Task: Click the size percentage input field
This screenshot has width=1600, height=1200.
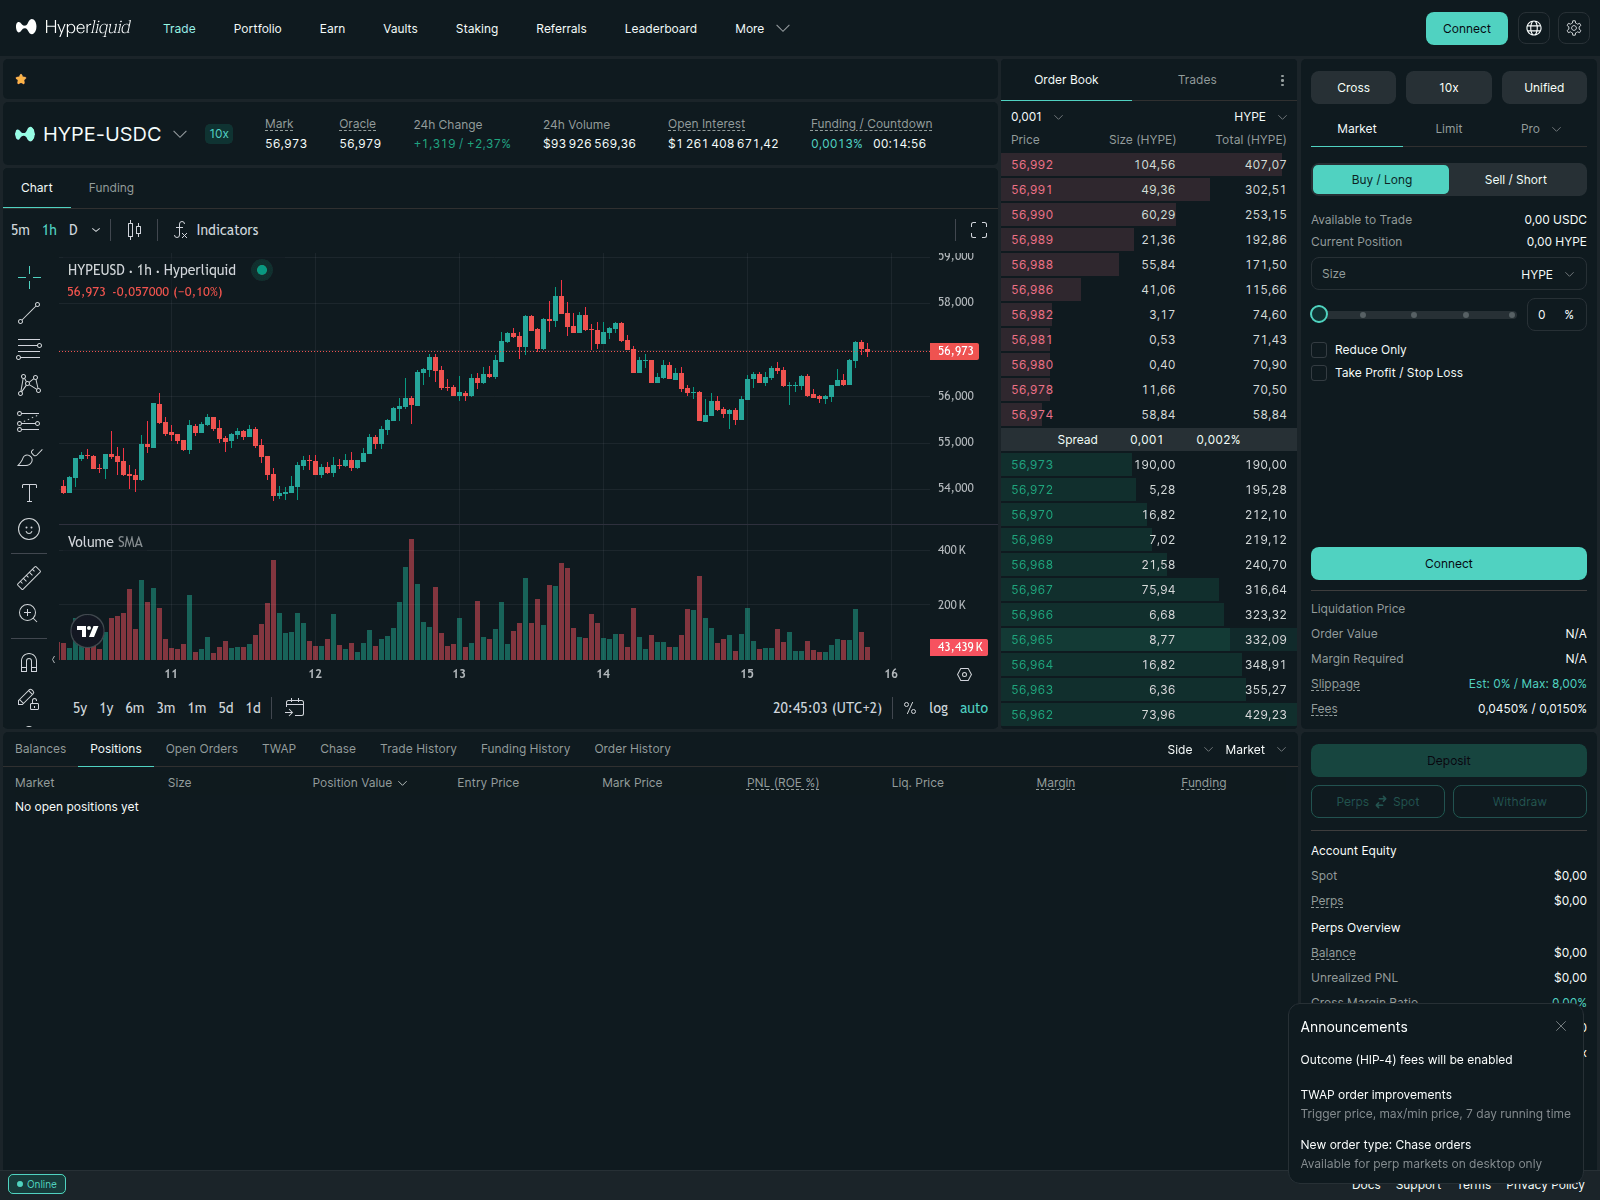Action: (x=1556, y=315)
